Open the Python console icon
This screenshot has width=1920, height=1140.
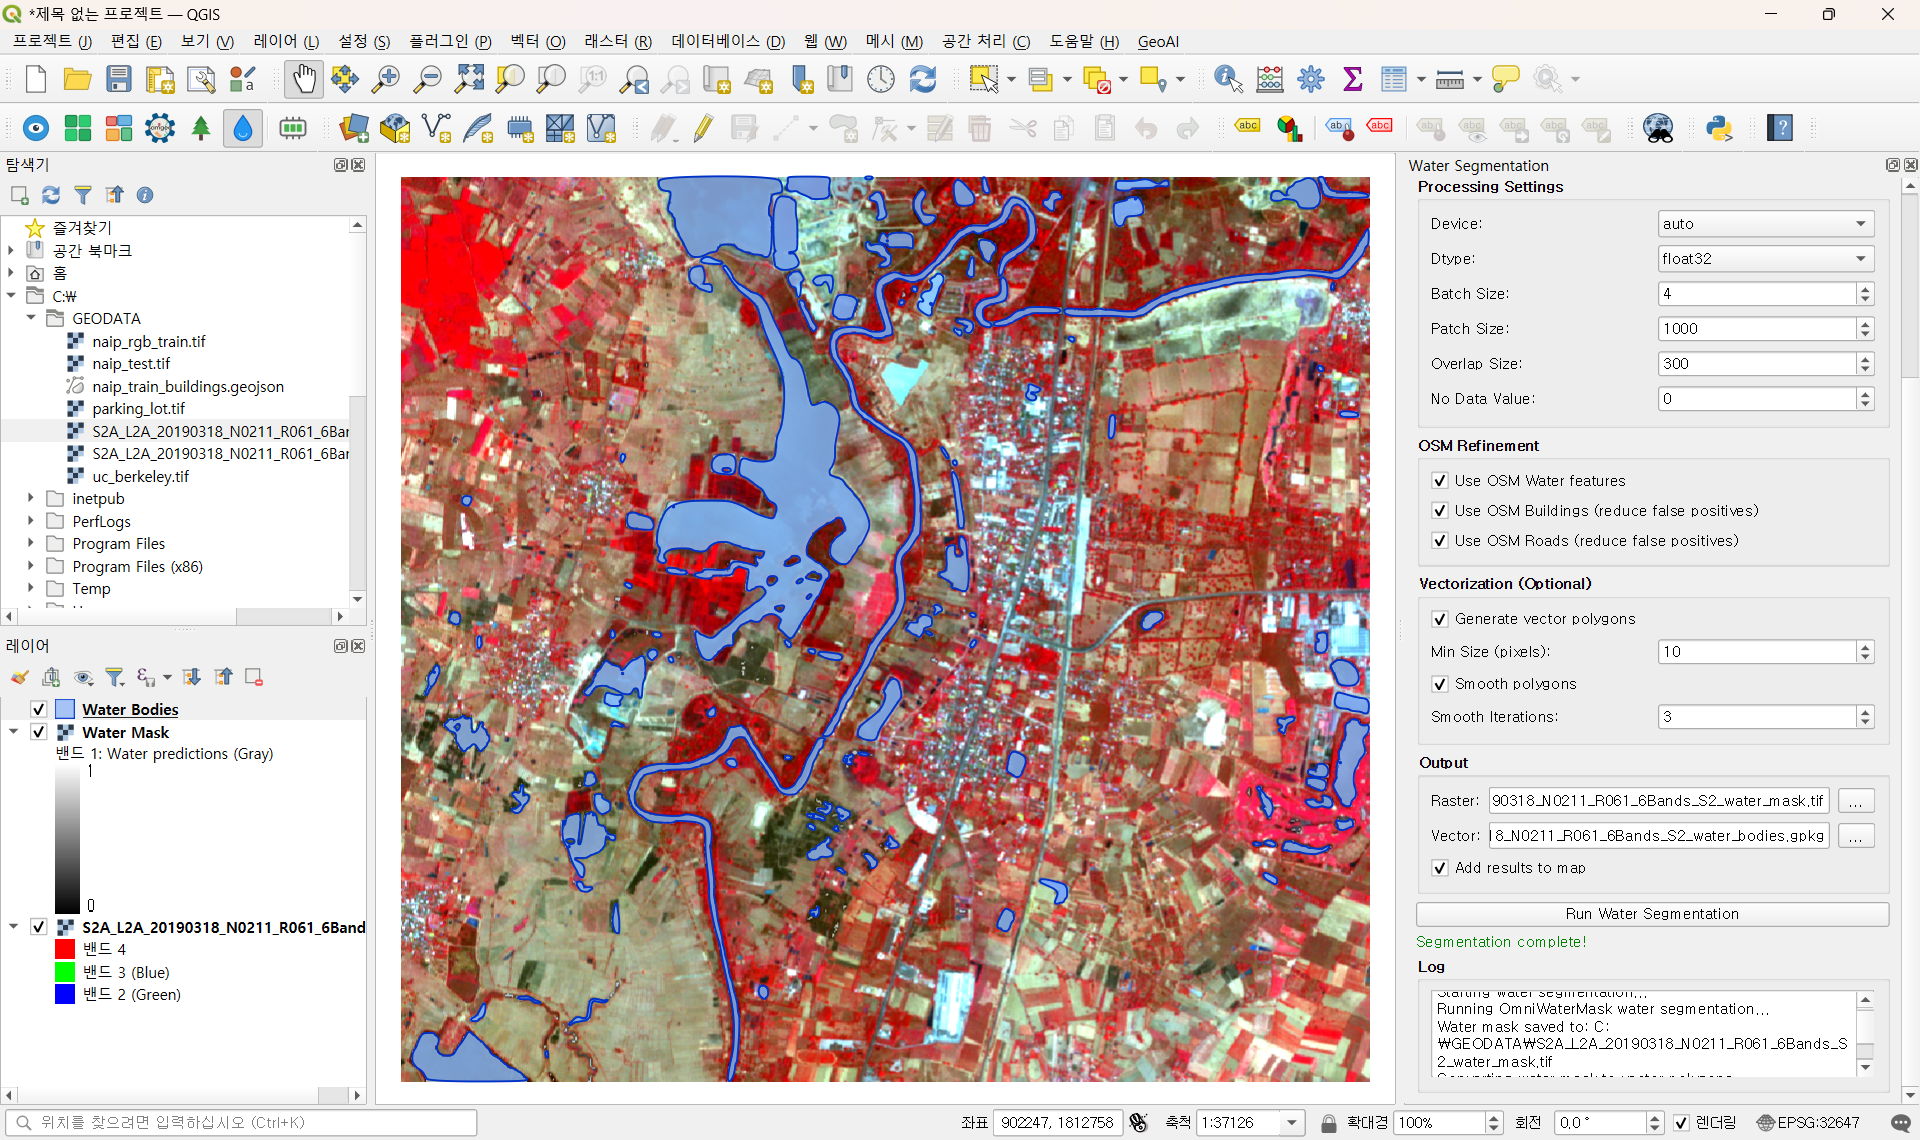pyautogui.click(x=1719, y=128)
